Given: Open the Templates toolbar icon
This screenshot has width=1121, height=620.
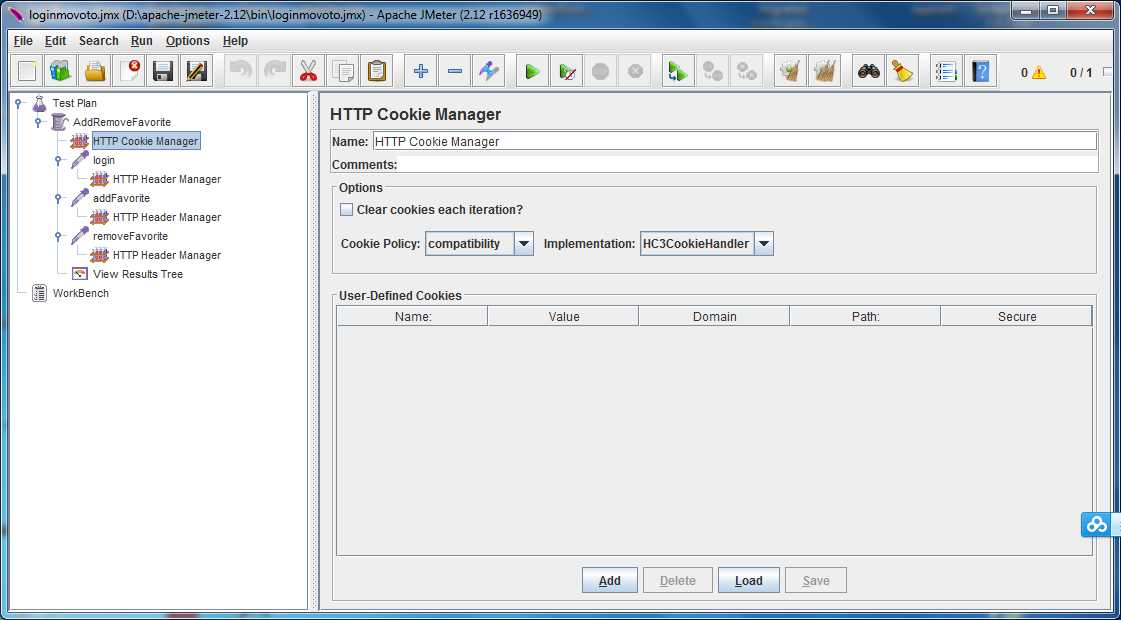Looking at the screenshot, I should tap(61, 71).
